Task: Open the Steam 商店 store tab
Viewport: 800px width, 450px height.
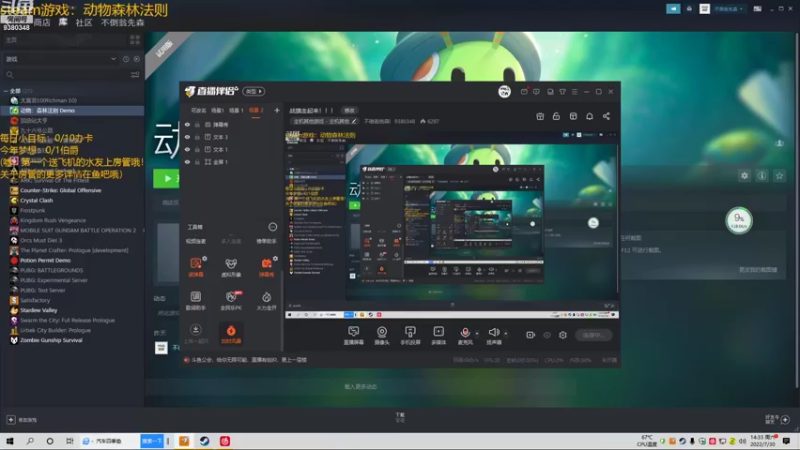Action: pyautogui.click(x=42, y=22)
